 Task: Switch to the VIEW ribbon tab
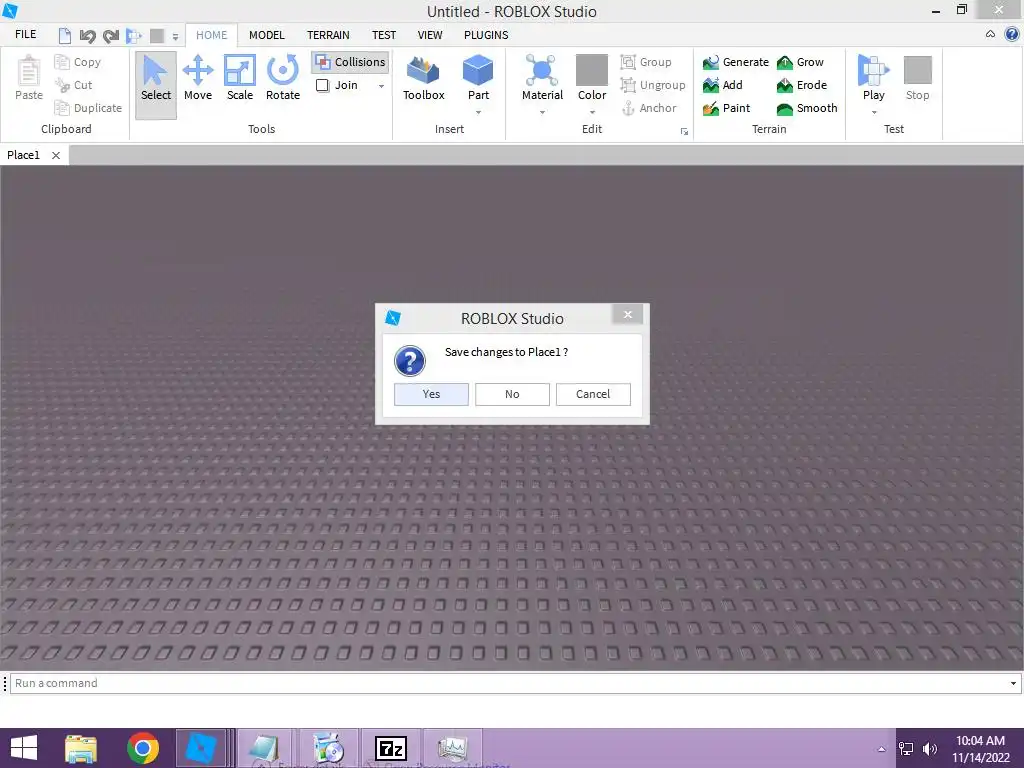click(430, 35)
